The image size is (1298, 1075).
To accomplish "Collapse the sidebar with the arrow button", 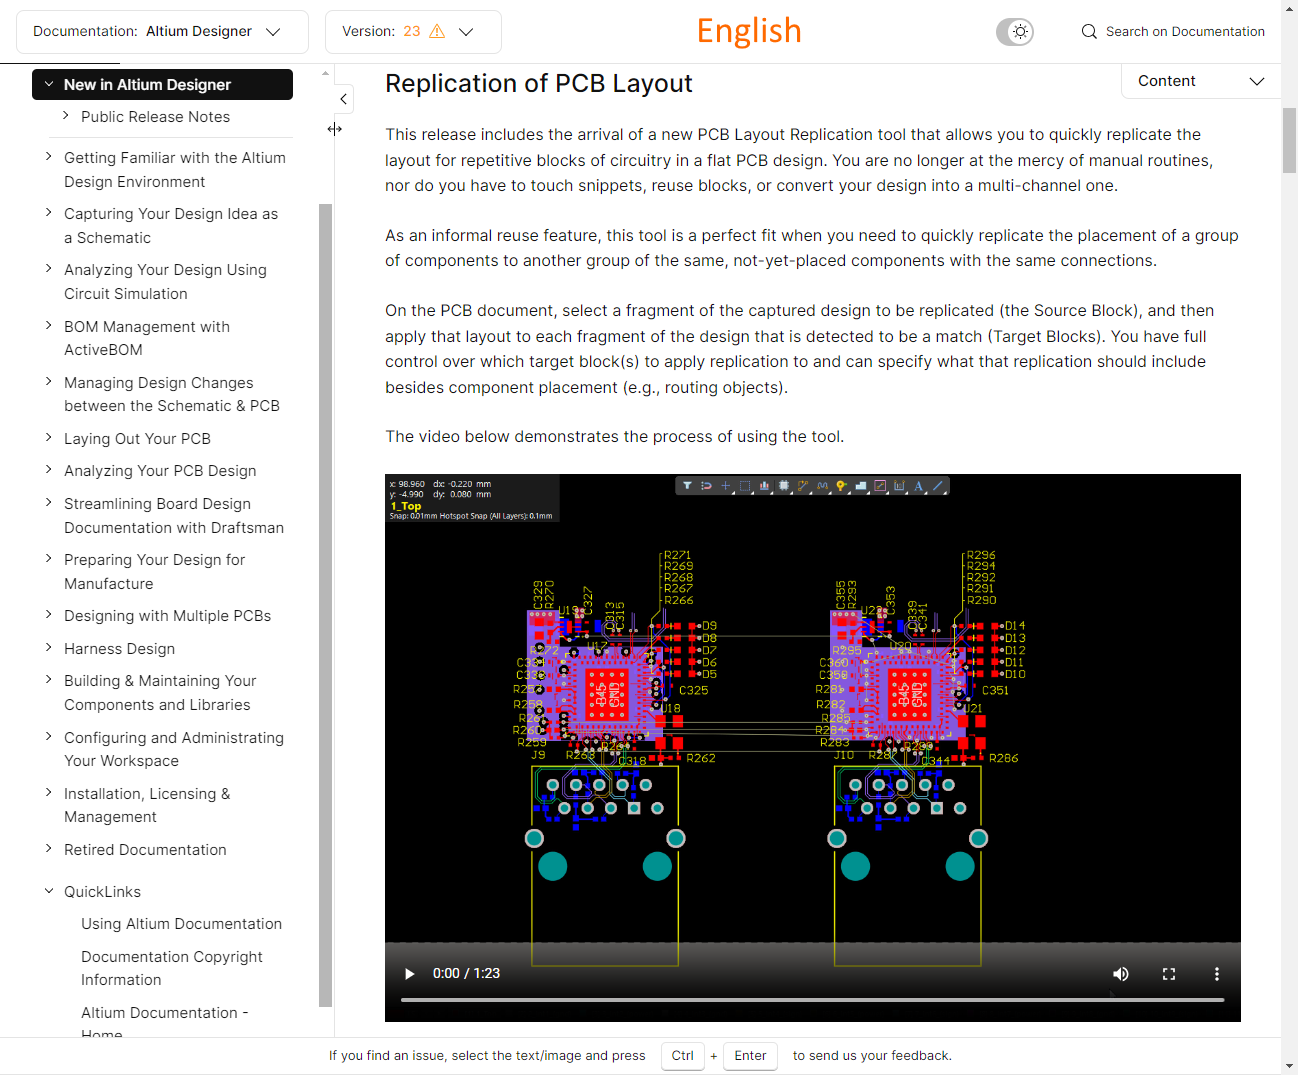I will click(343, 99).
